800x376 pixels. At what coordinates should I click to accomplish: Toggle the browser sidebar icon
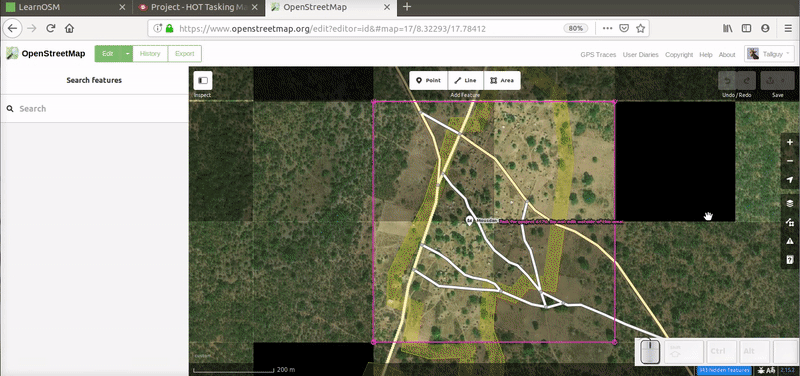click(x=746, y=29)
